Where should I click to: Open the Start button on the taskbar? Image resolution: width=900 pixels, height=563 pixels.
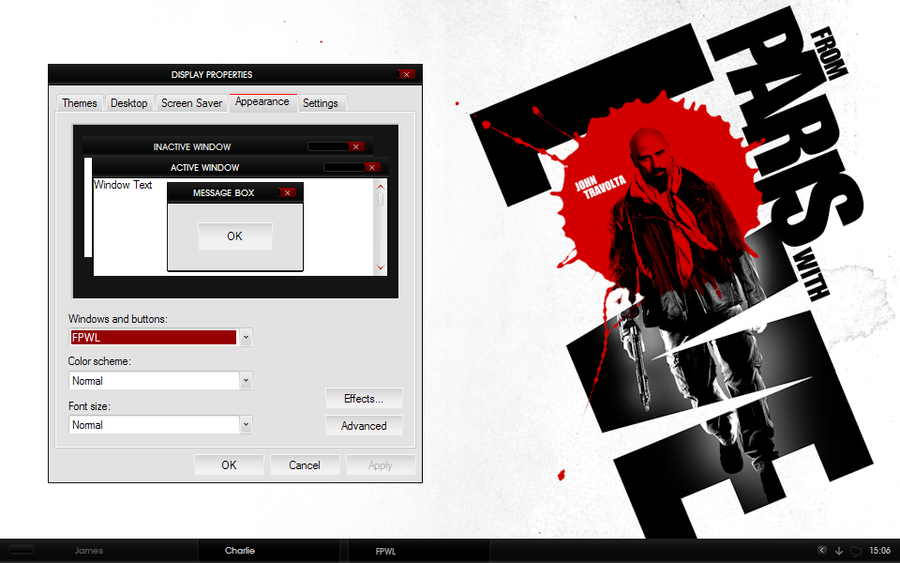tap(21, 550)
